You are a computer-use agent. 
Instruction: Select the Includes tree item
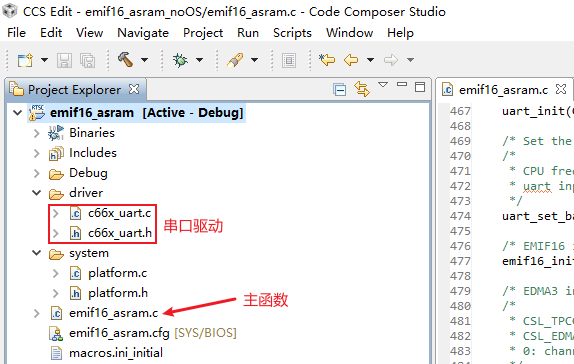click(x=93, y=153)
